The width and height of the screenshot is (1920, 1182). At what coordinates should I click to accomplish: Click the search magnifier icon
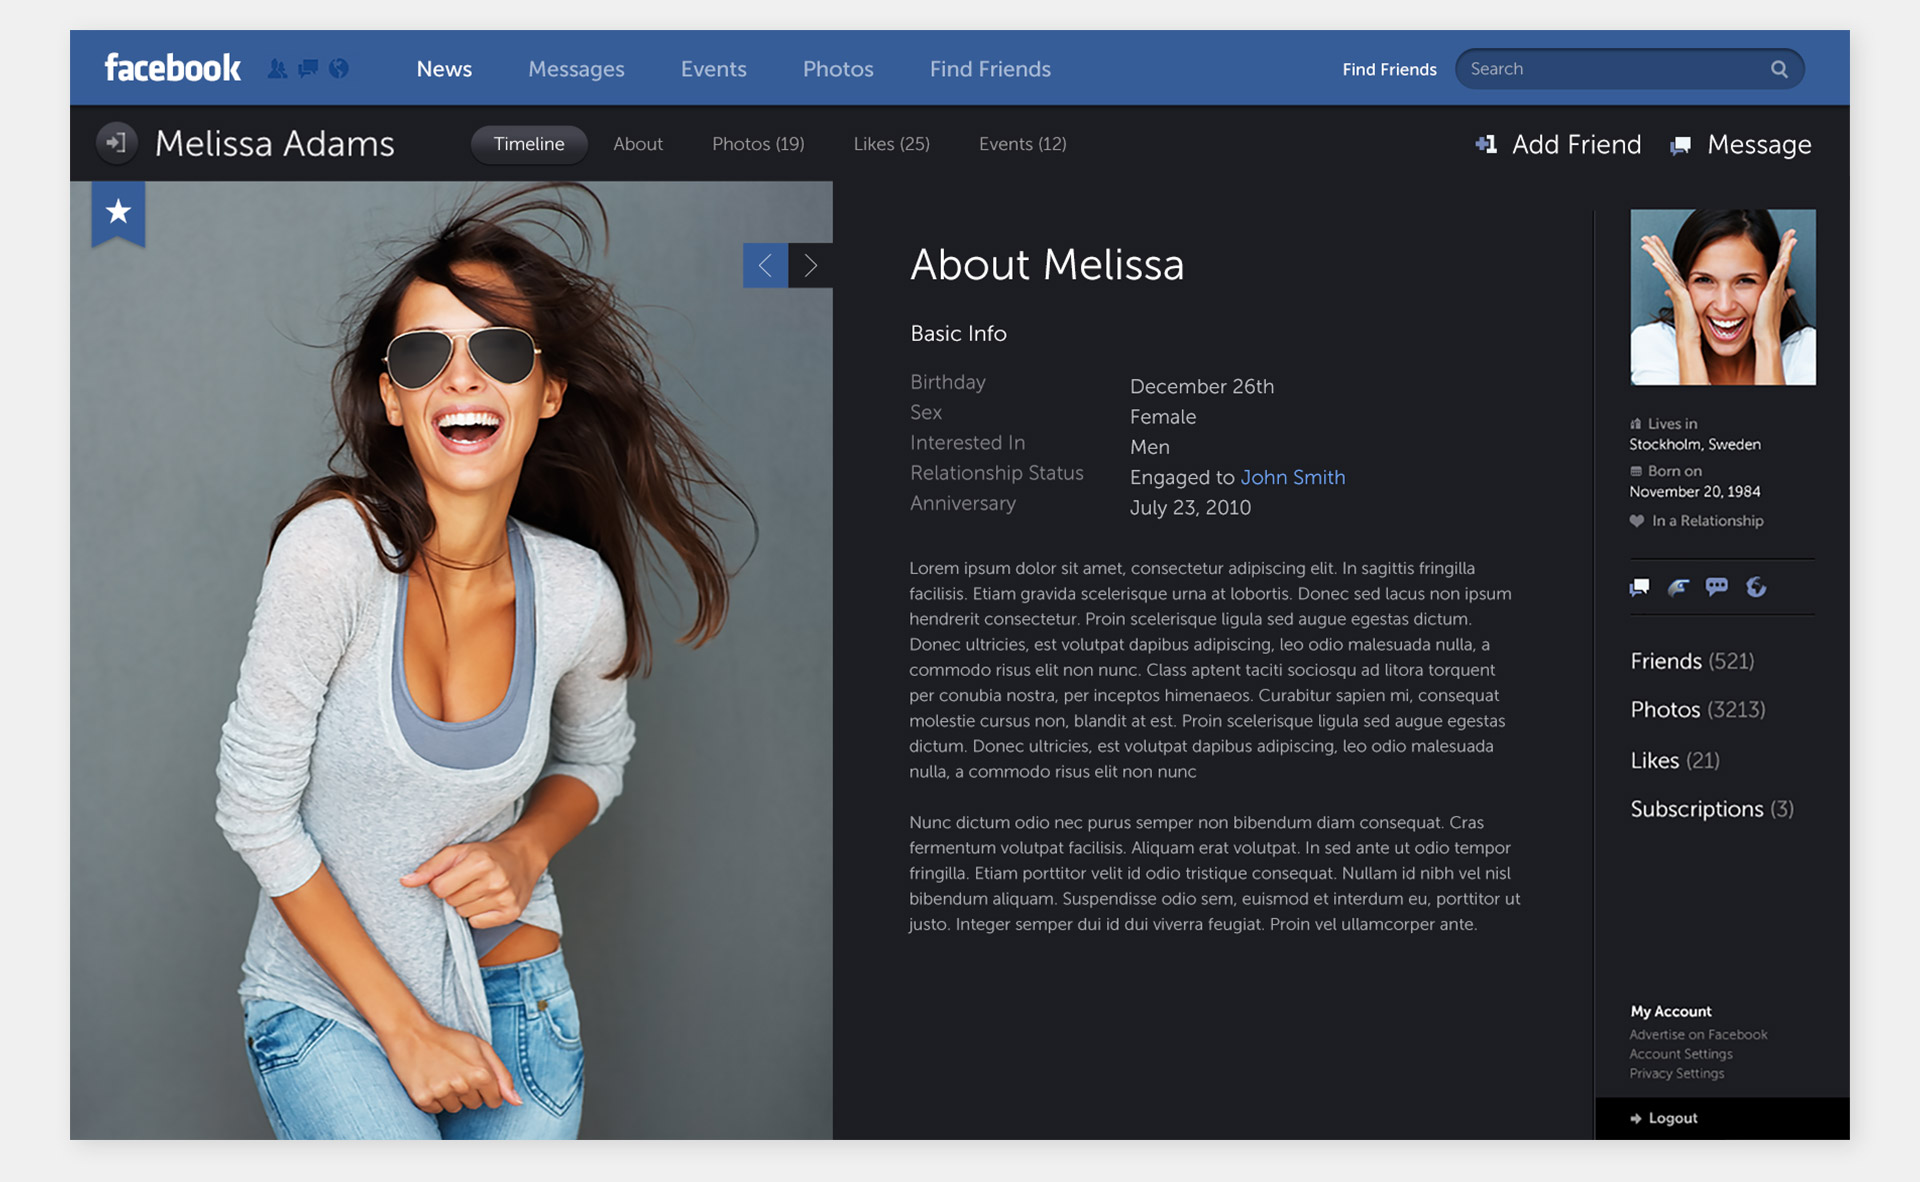[x=1779, y=69]
